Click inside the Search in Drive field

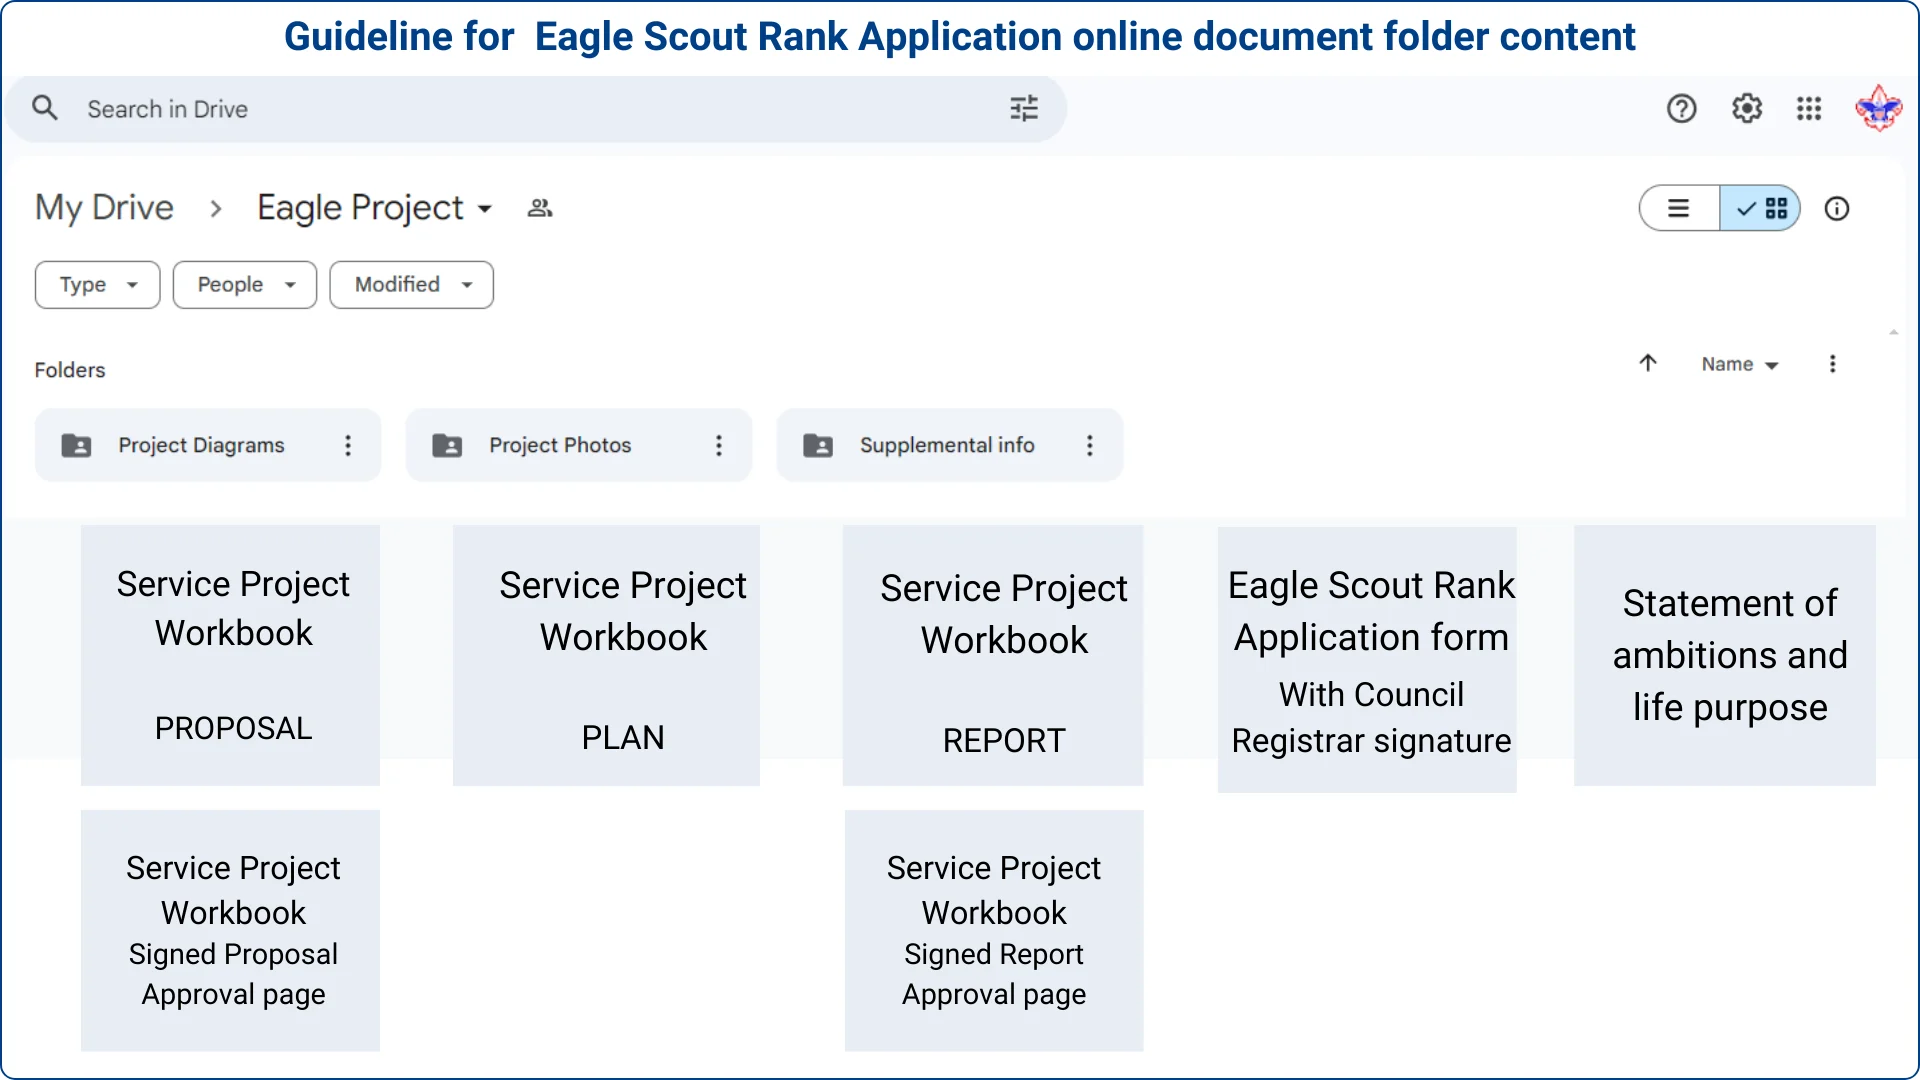pyautogui.click(x=400, y=108)
